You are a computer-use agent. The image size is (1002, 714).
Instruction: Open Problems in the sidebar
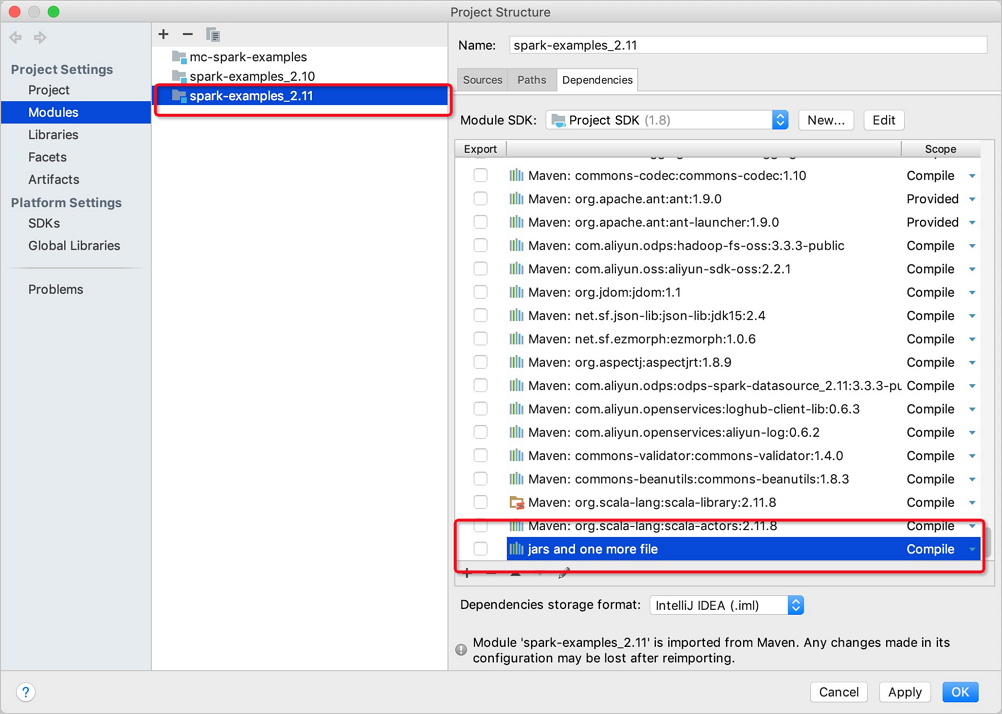(56, 290)
